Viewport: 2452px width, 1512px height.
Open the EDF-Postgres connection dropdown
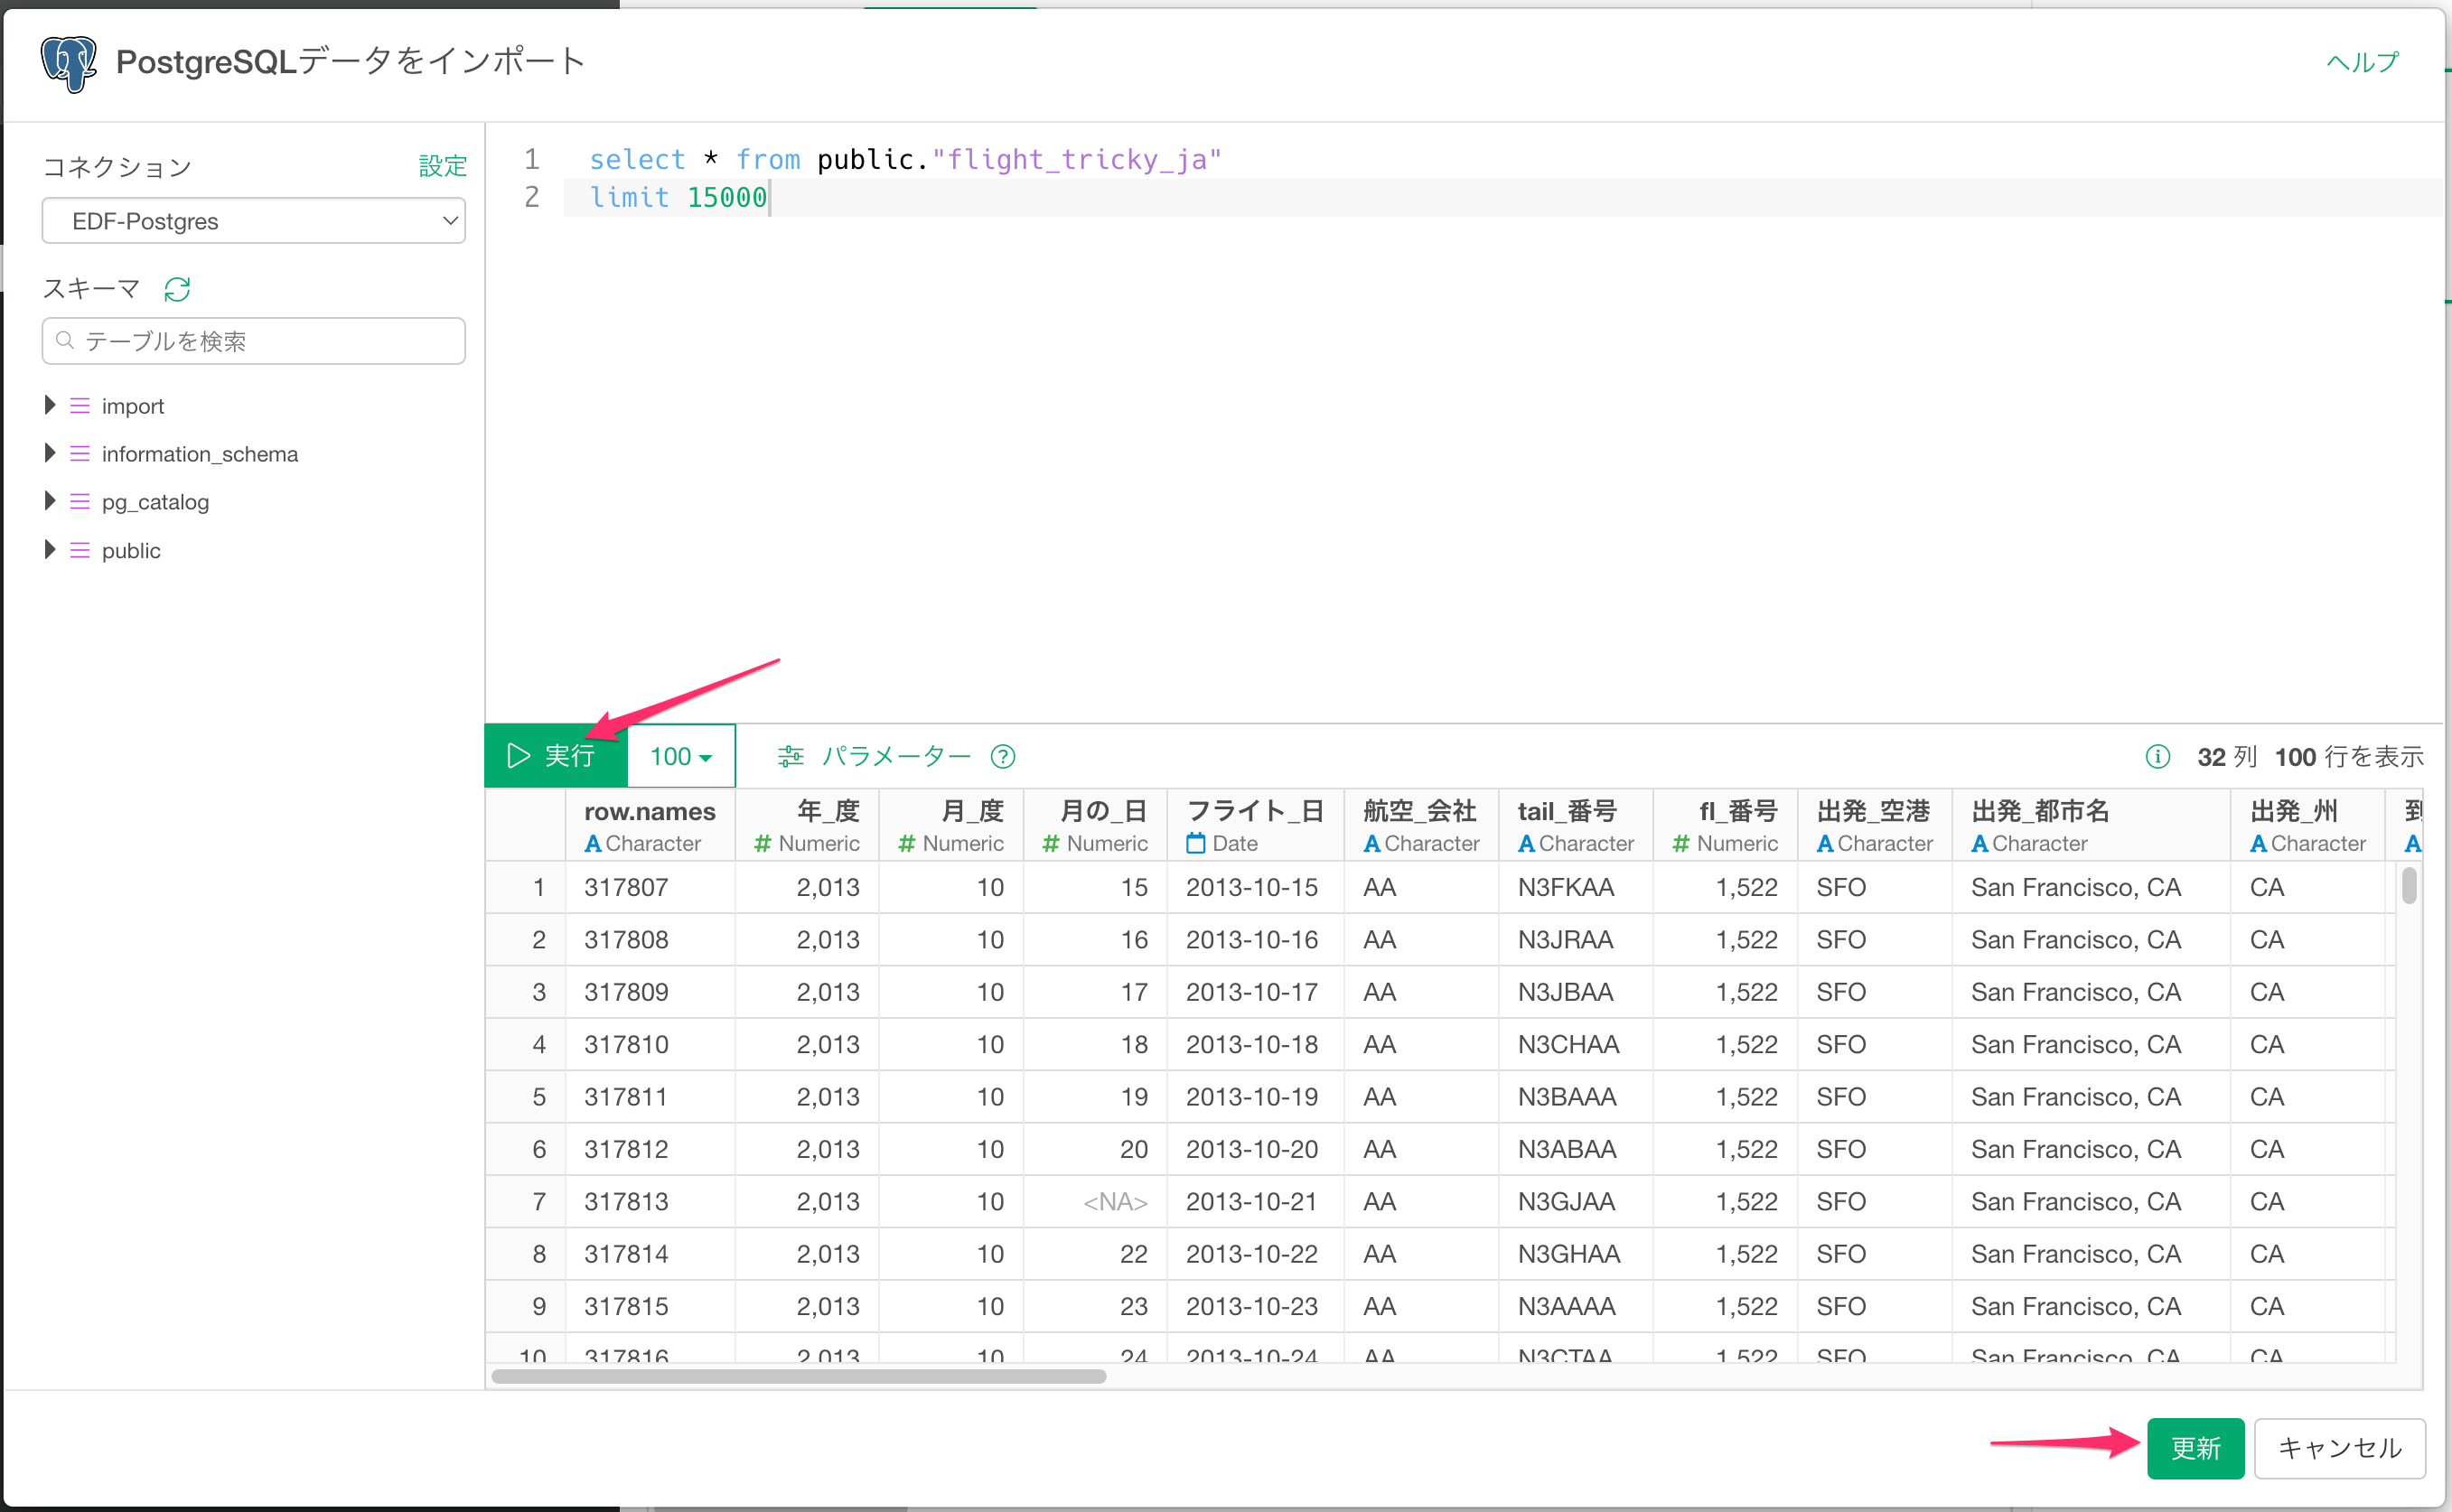click(x=254, y=221)
